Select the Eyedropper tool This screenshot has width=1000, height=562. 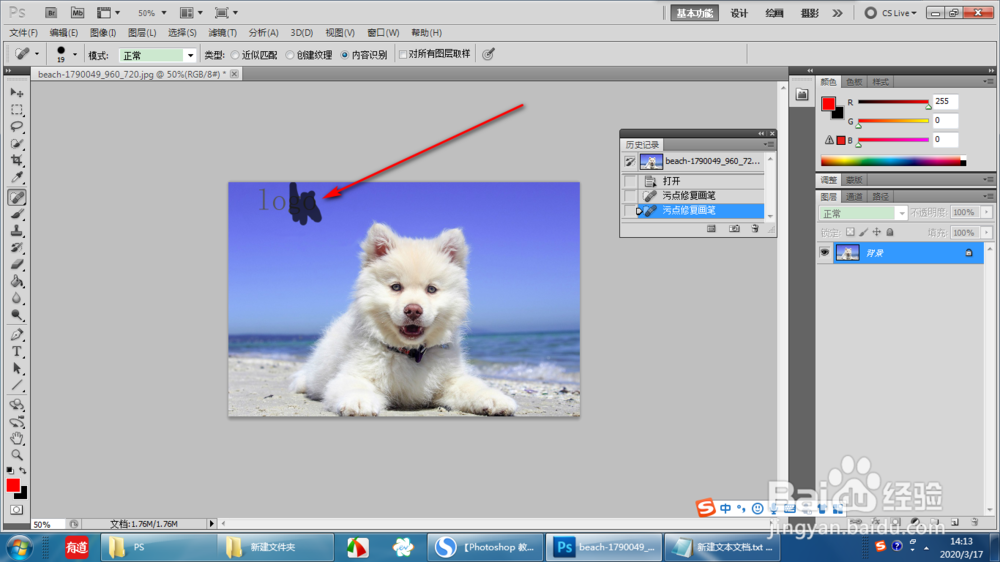(x=17, y=177)
